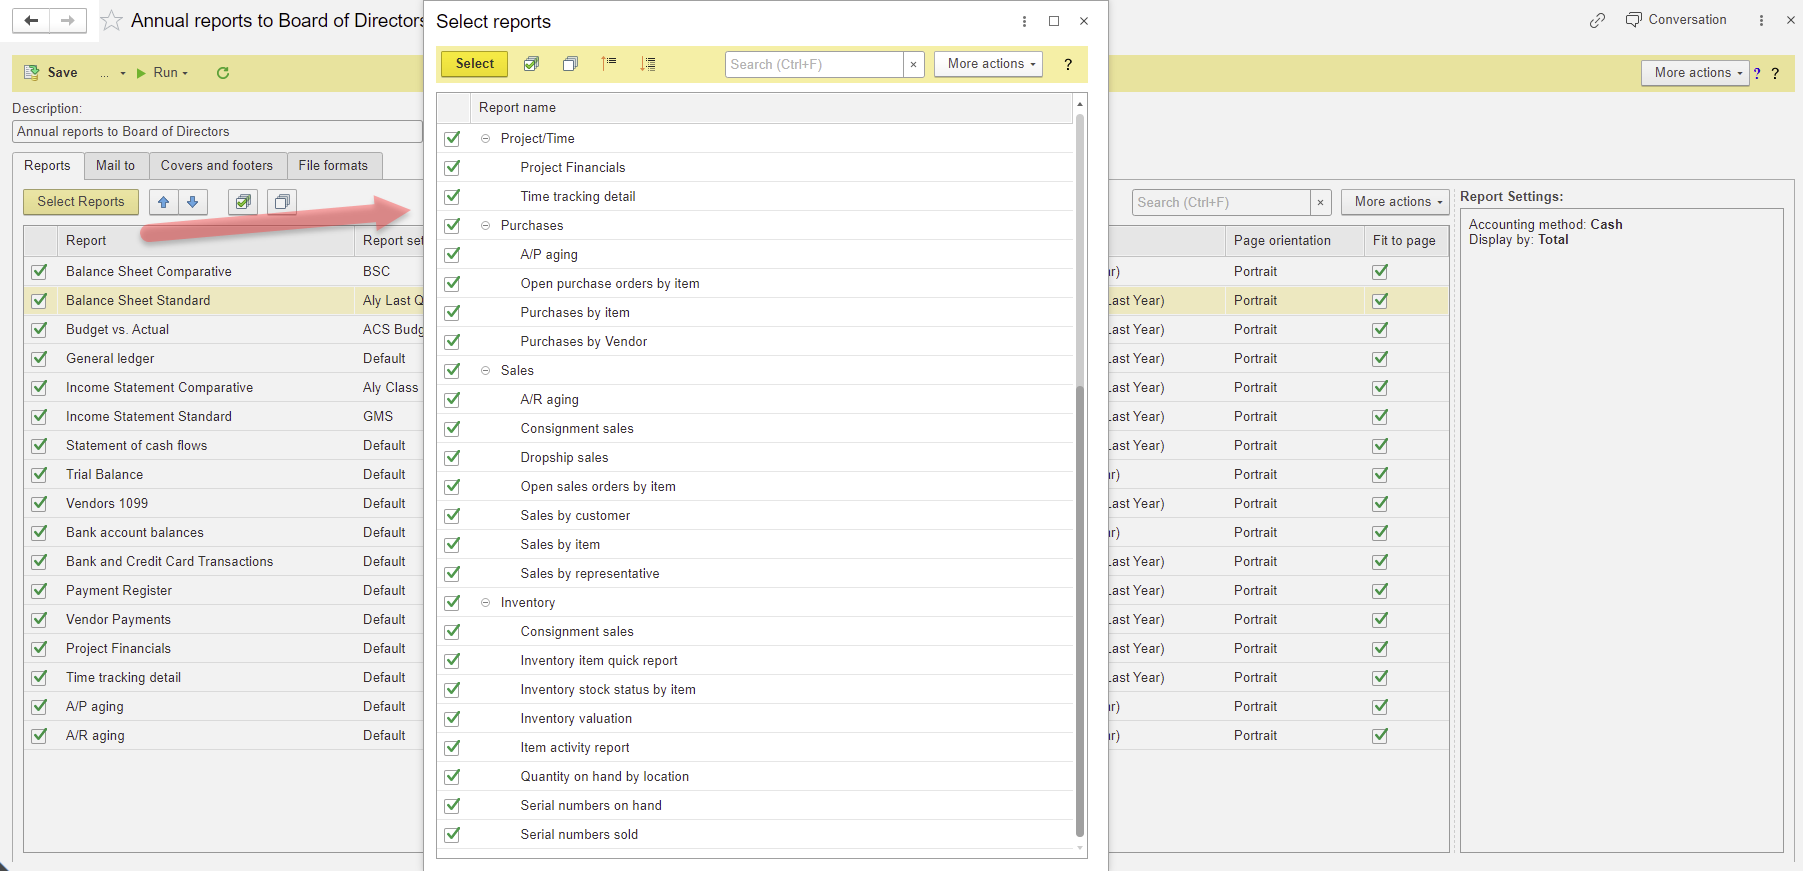Viewport: 1803px width, 871px height.
Task: Select the A/P aging row in Purchases
Action: tap(755, 254)
